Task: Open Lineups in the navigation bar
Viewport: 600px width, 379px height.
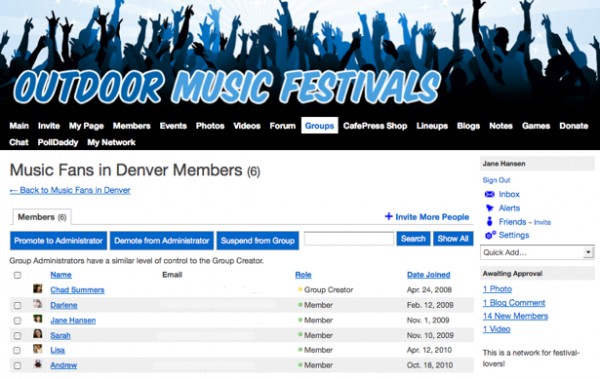Action: (432, 126)
